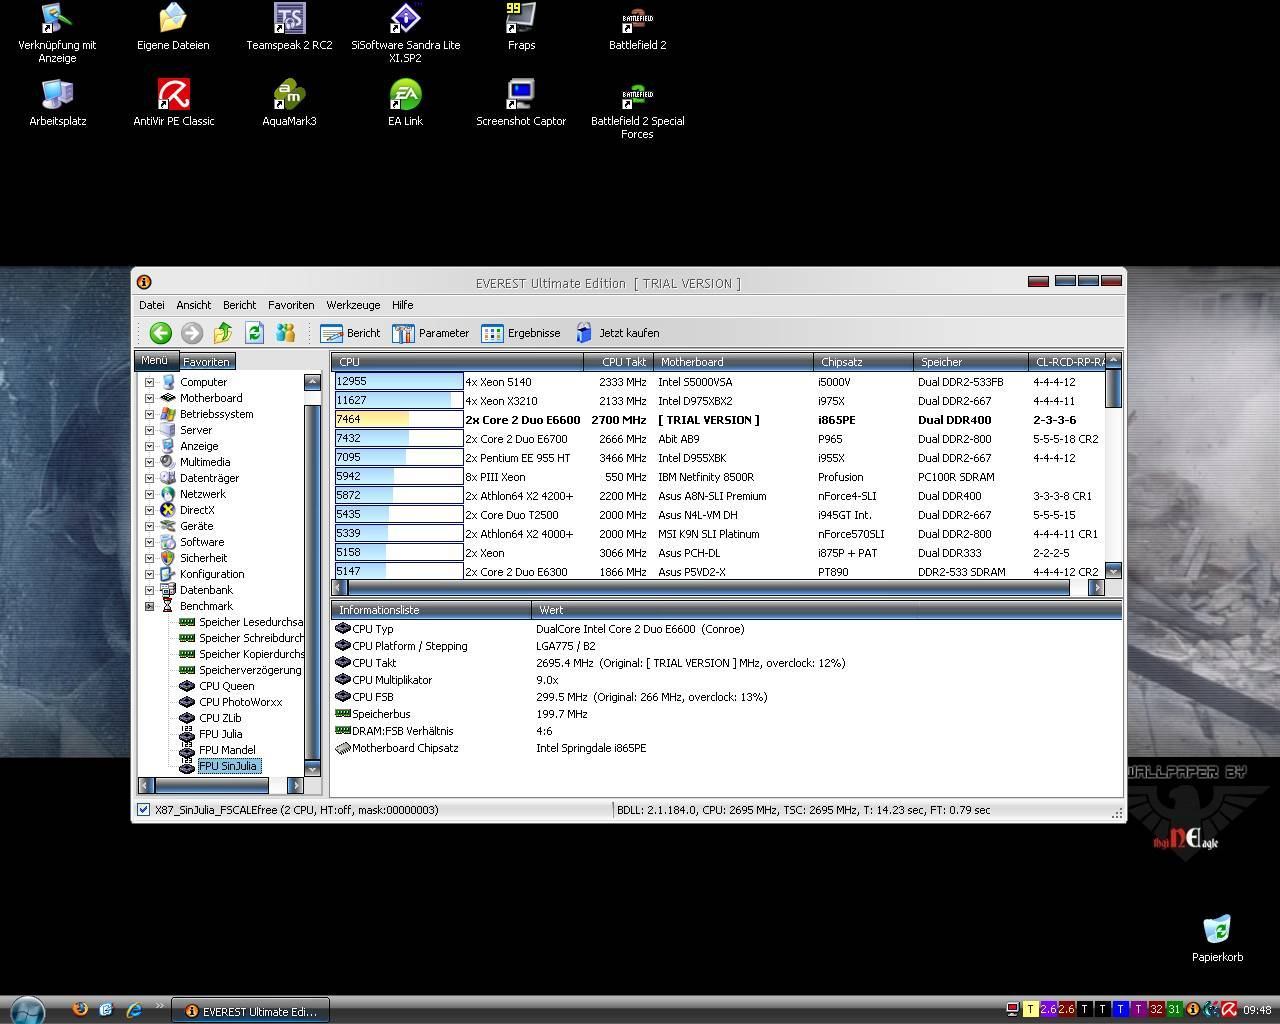Viewport: 1280px width, 1024px height.
Task: Expand the Datenträger tree node
Action: pyautogui.click(x=150, y=478)
